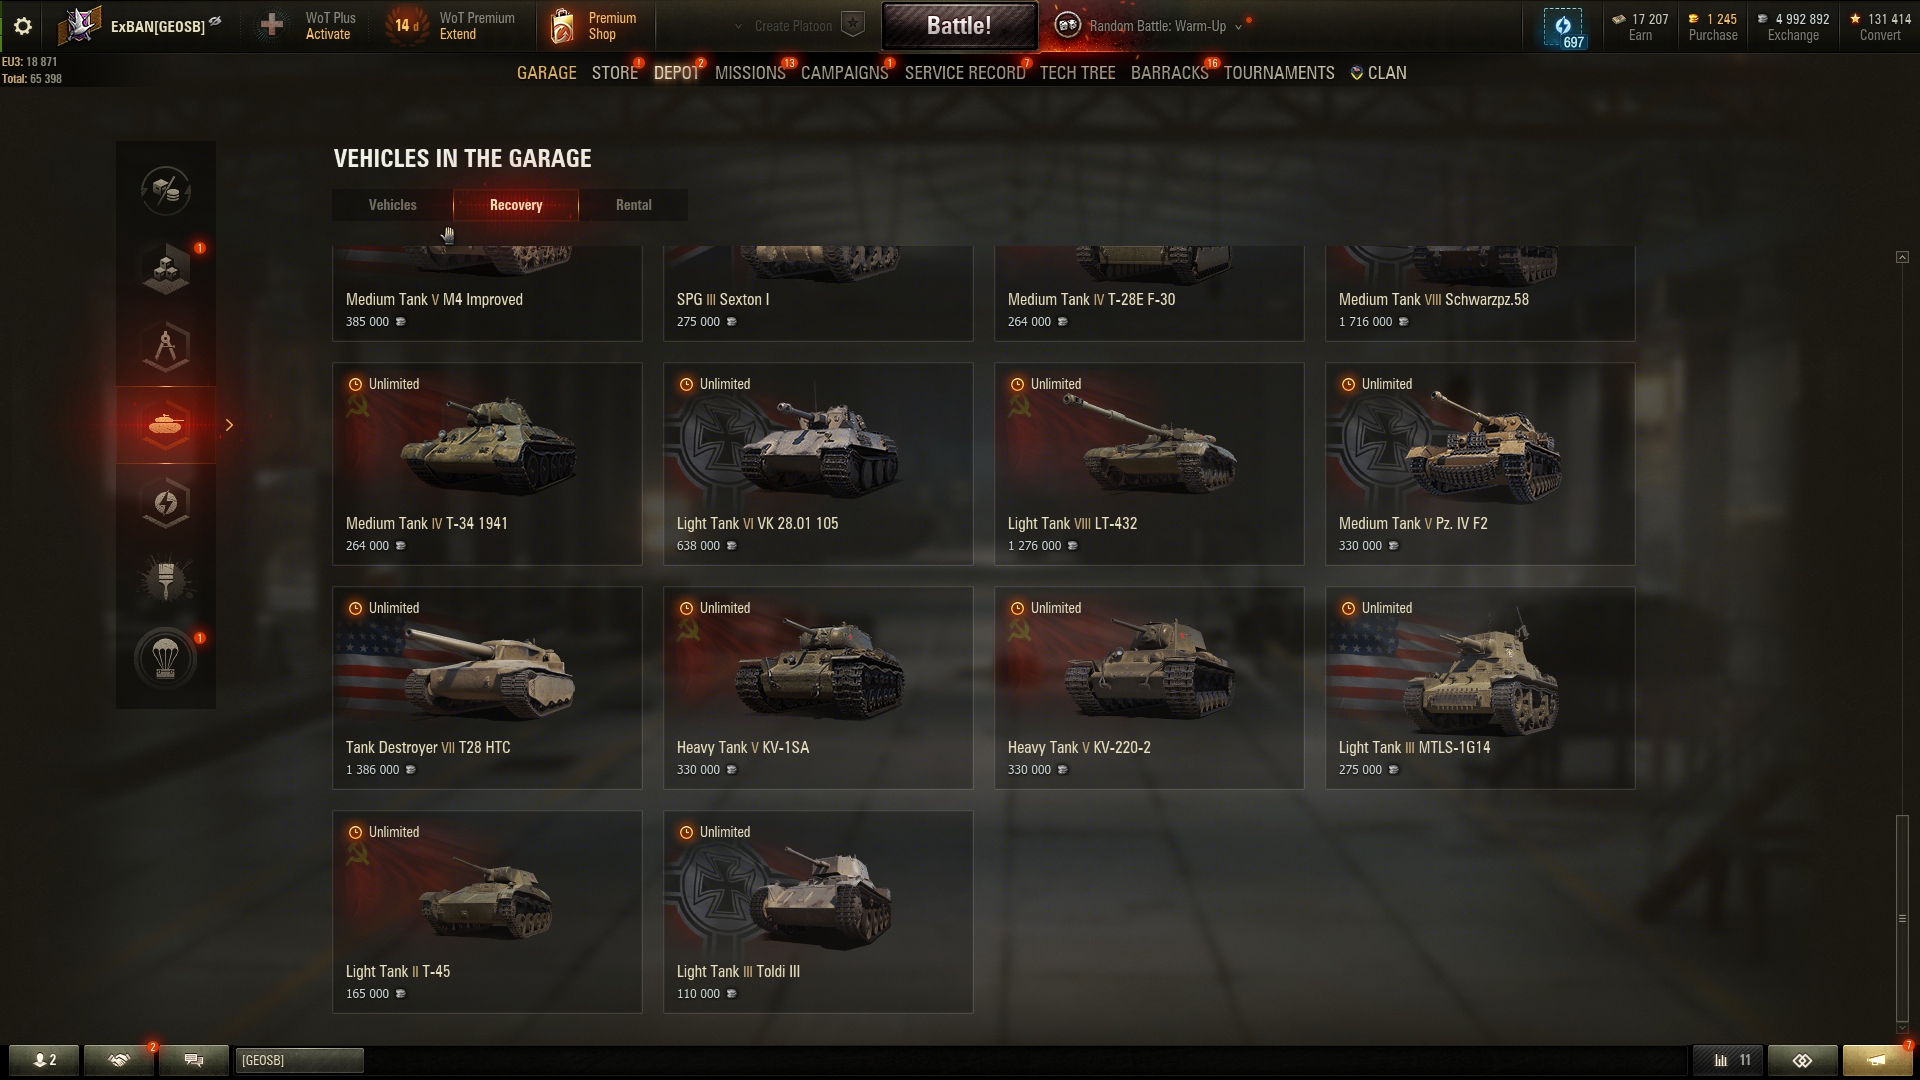Switch to the Vehicles tab
Viewport: 1920px width, 1080px height.
(392, 205)
